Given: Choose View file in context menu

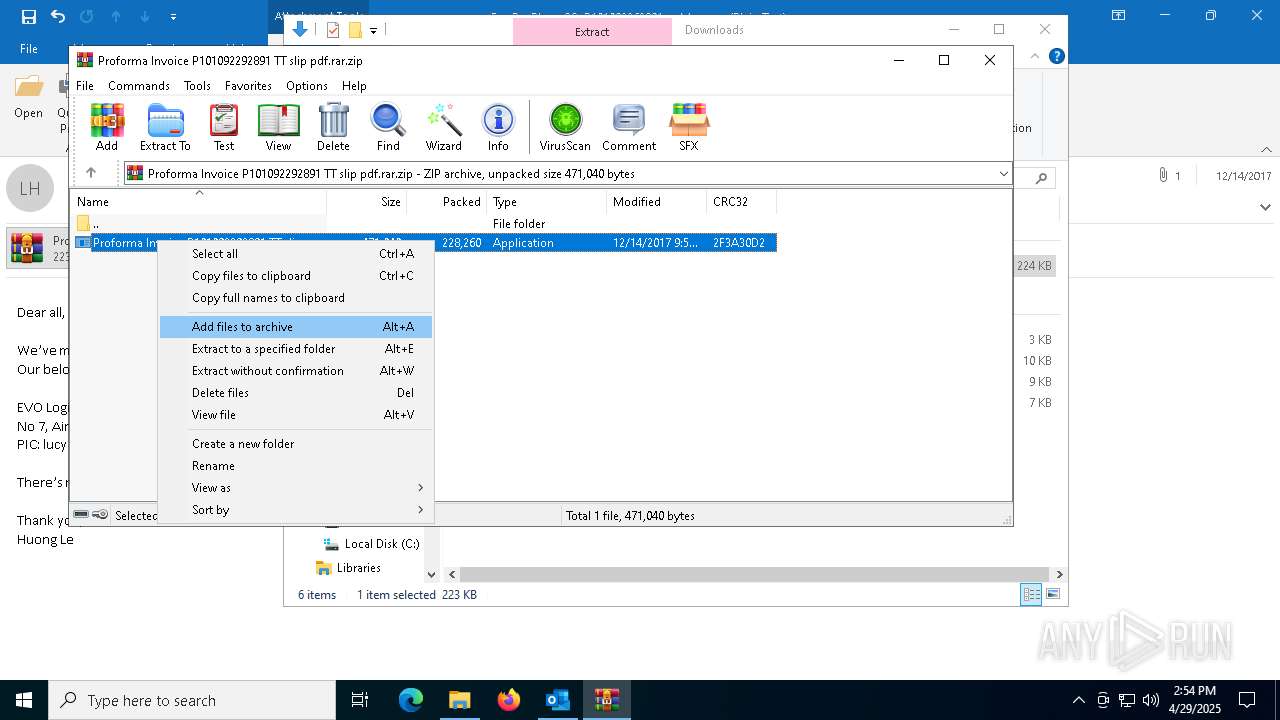Looking at the screenshot, I should 296,415.
